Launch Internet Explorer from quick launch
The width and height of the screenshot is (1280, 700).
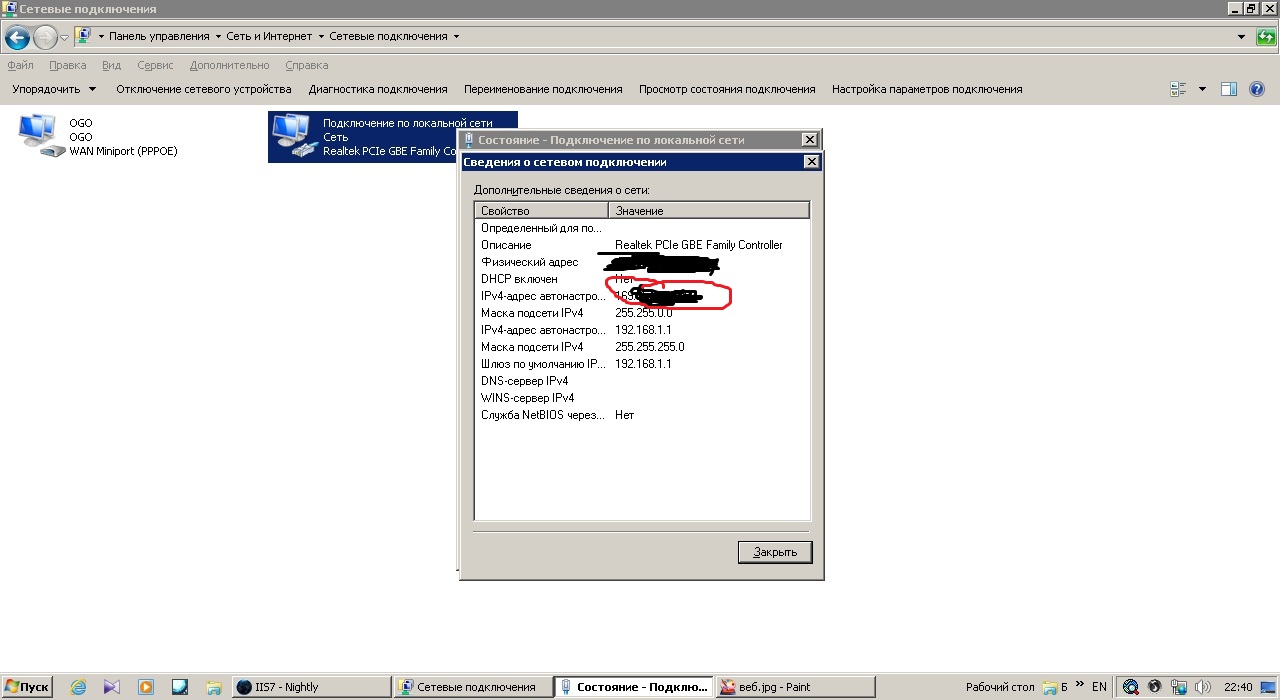pyautogui.click(x=78, y=687)
